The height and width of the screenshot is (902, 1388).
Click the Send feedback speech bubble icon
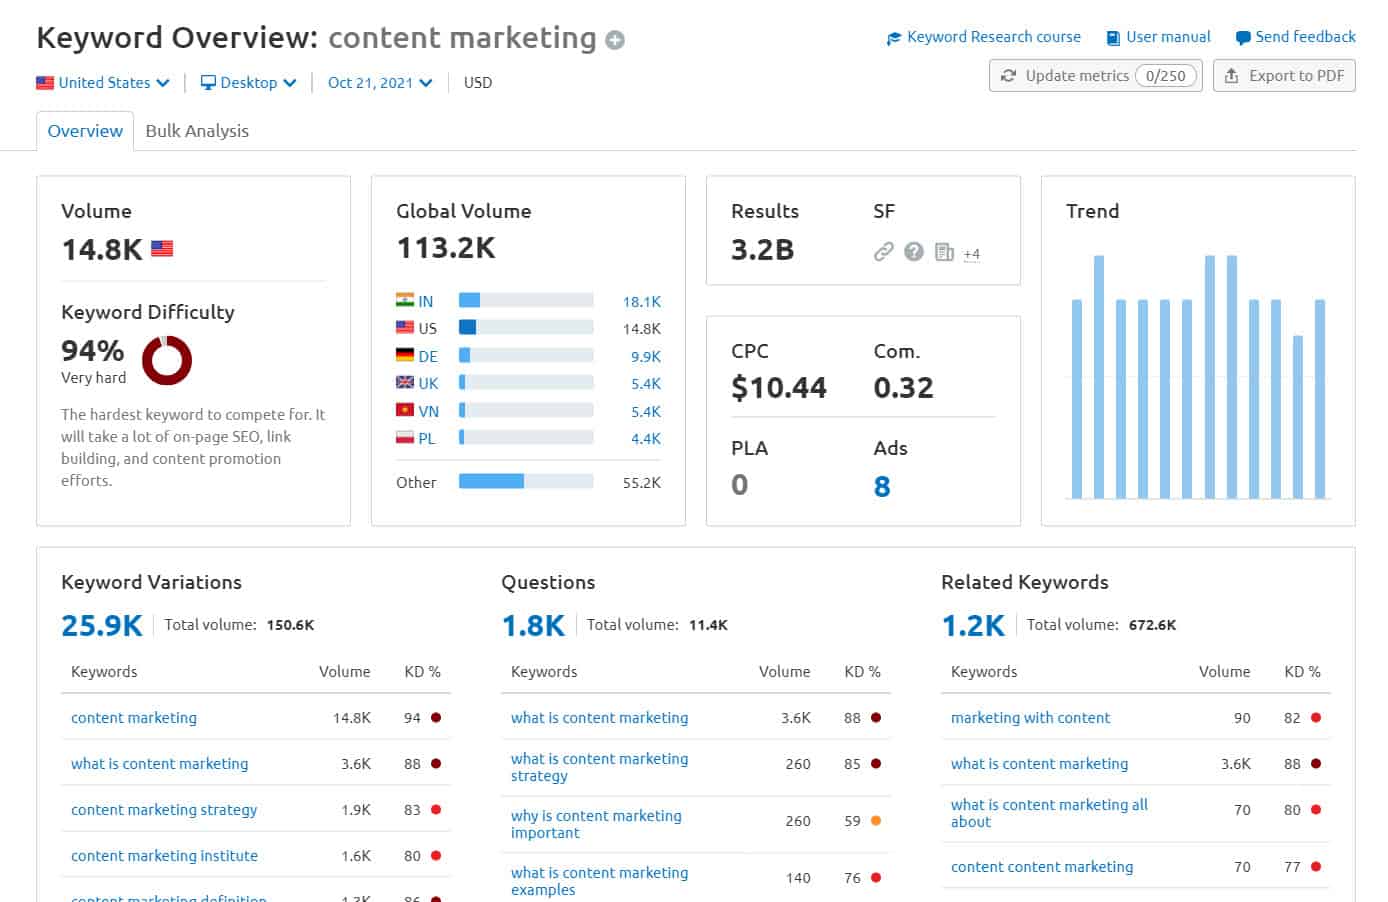pyautogui.click(x=1241, y=37)
